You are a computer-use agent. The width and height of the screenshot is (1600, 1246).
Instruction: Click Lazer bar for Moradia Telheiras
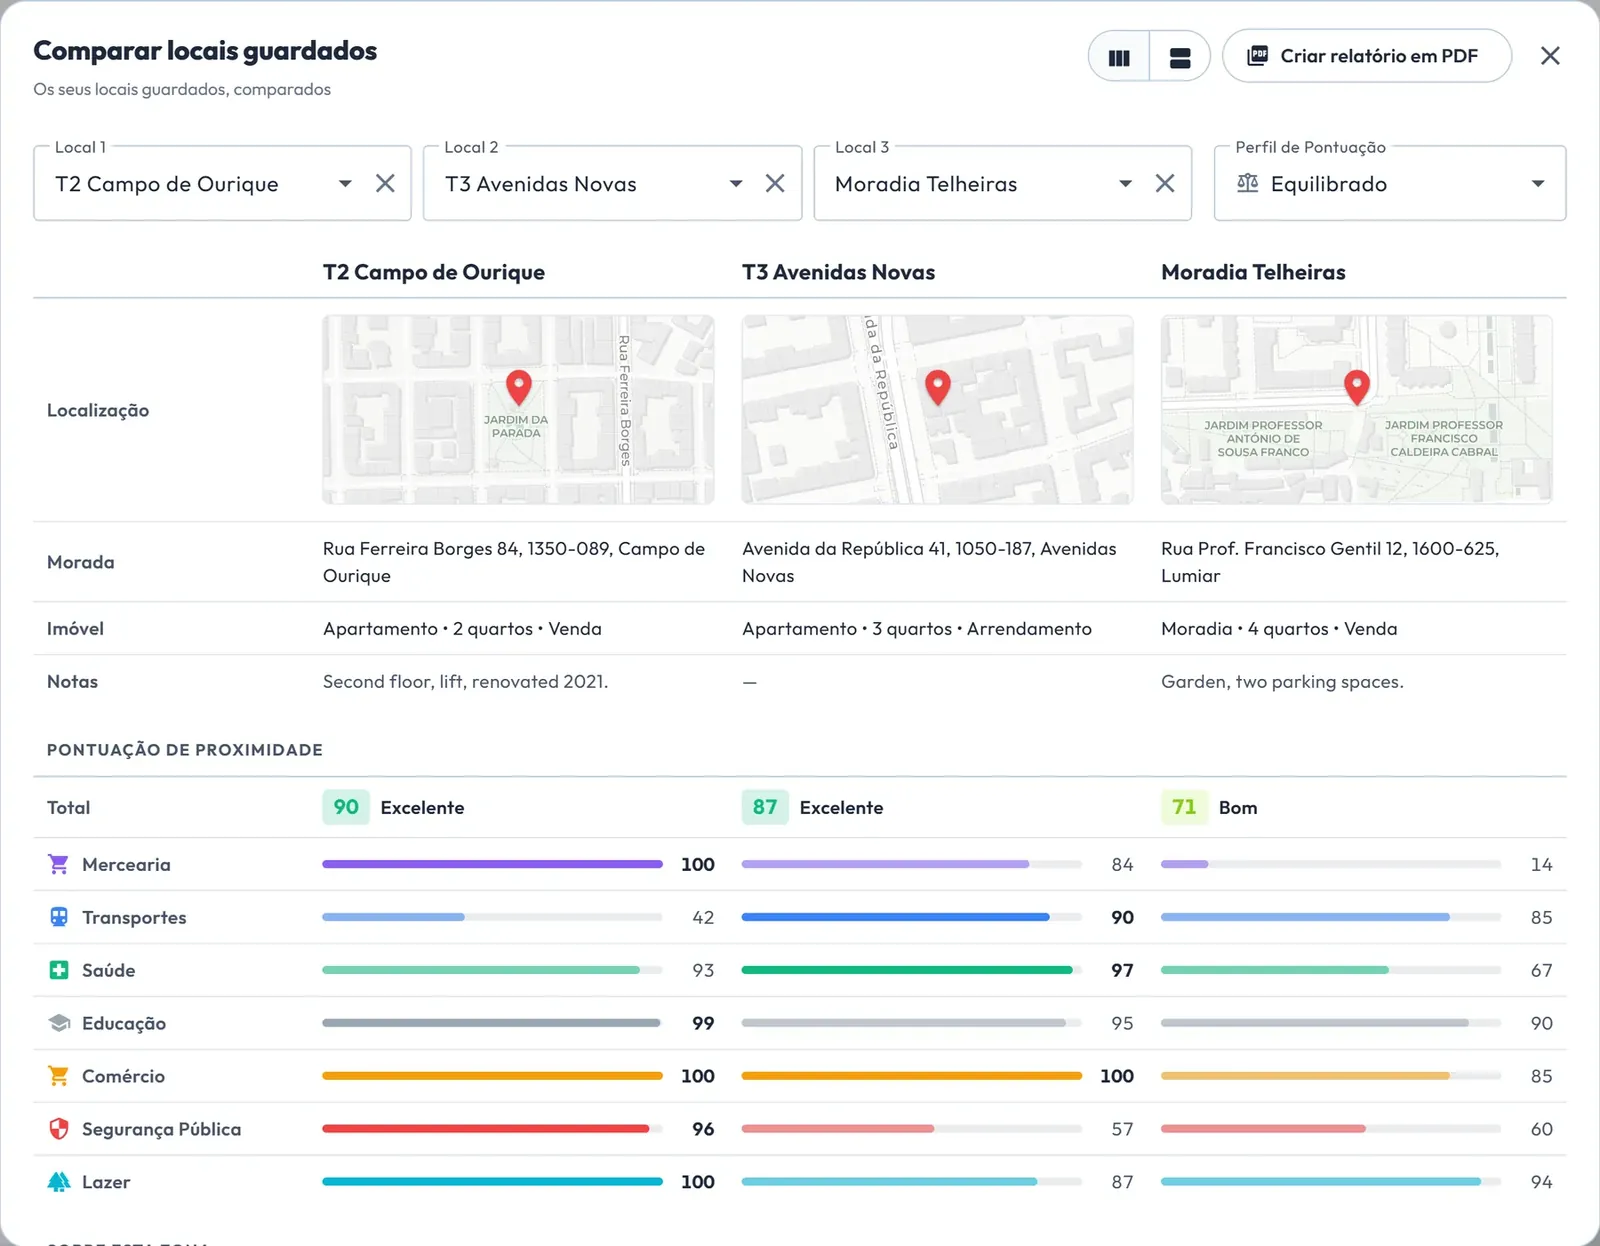tap(1331, 1182)
